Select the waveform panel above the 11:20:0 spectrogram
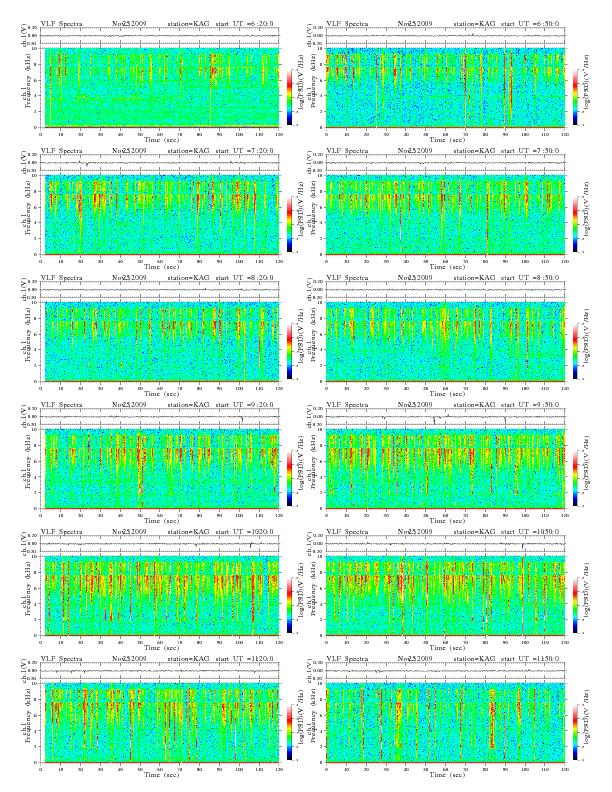Screen dimensions: 612x792 click(160, 671)
